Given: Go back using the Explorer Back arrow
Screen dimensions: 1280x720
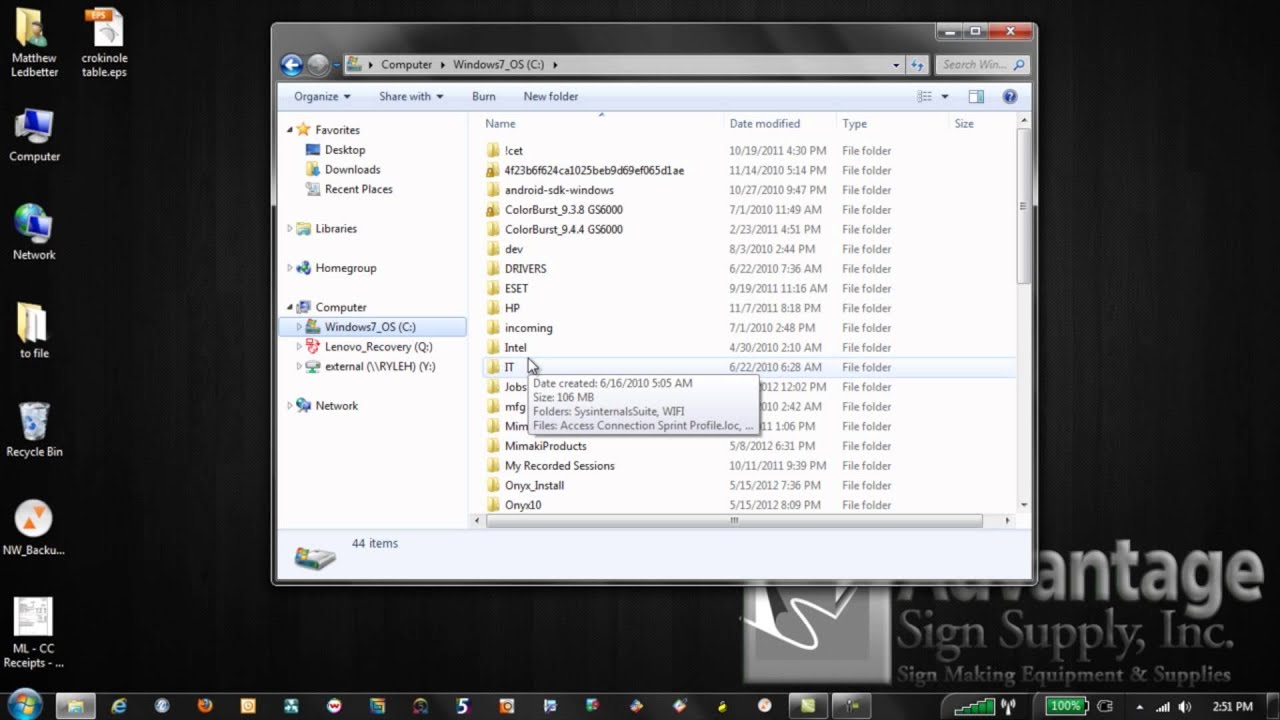Looking at the screenshot, I should point(292,65).
